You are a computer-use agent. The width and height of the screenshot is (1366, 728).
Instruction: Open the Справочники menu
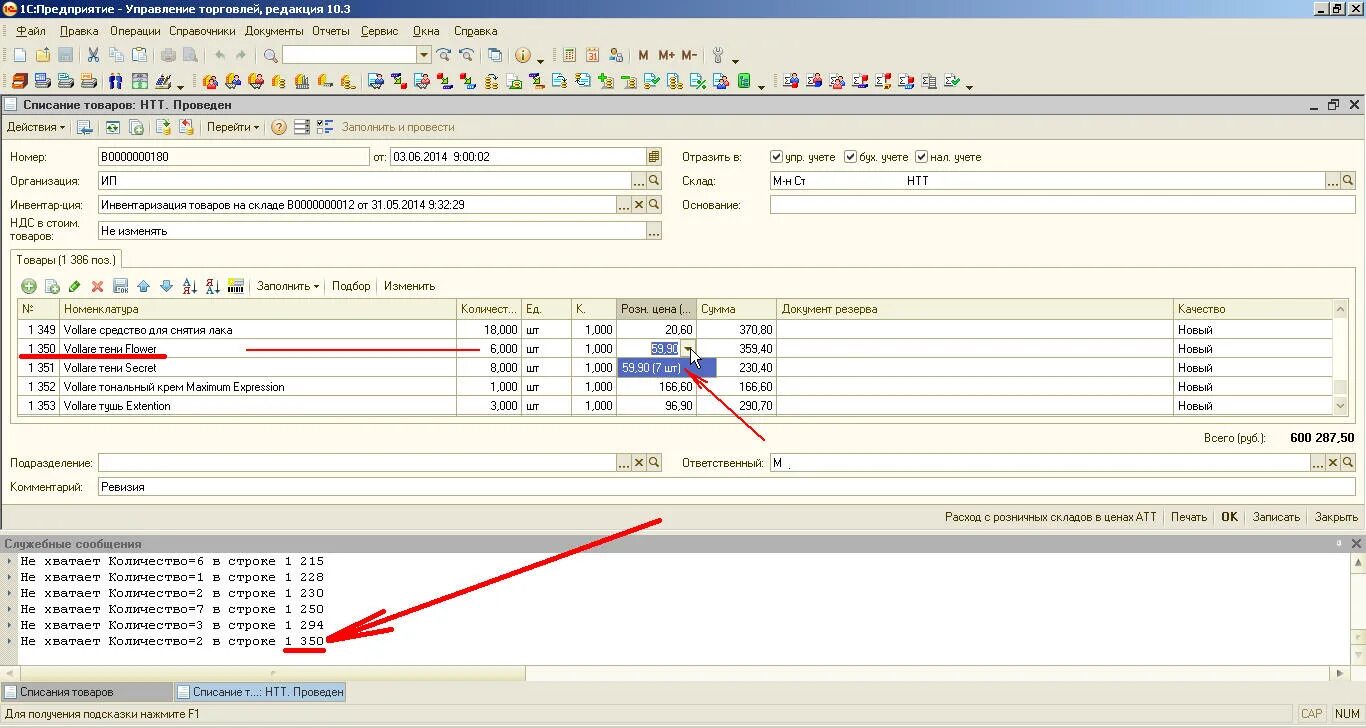[202, 31]
